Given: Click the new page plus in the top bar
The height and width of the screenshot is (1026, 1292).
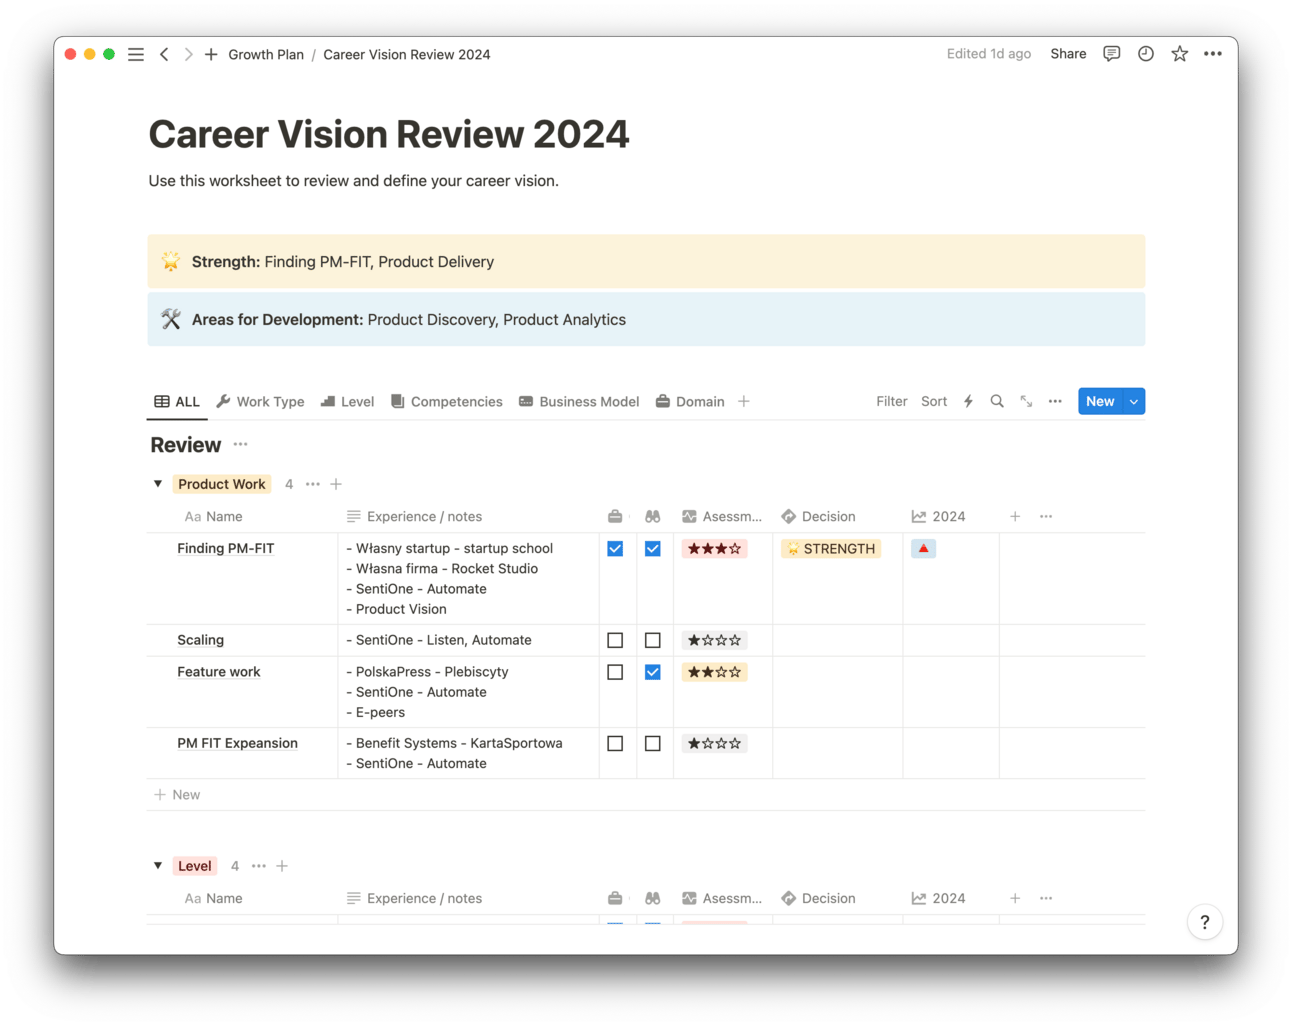Looking at the screenshot, I should (x=211, y=54).
